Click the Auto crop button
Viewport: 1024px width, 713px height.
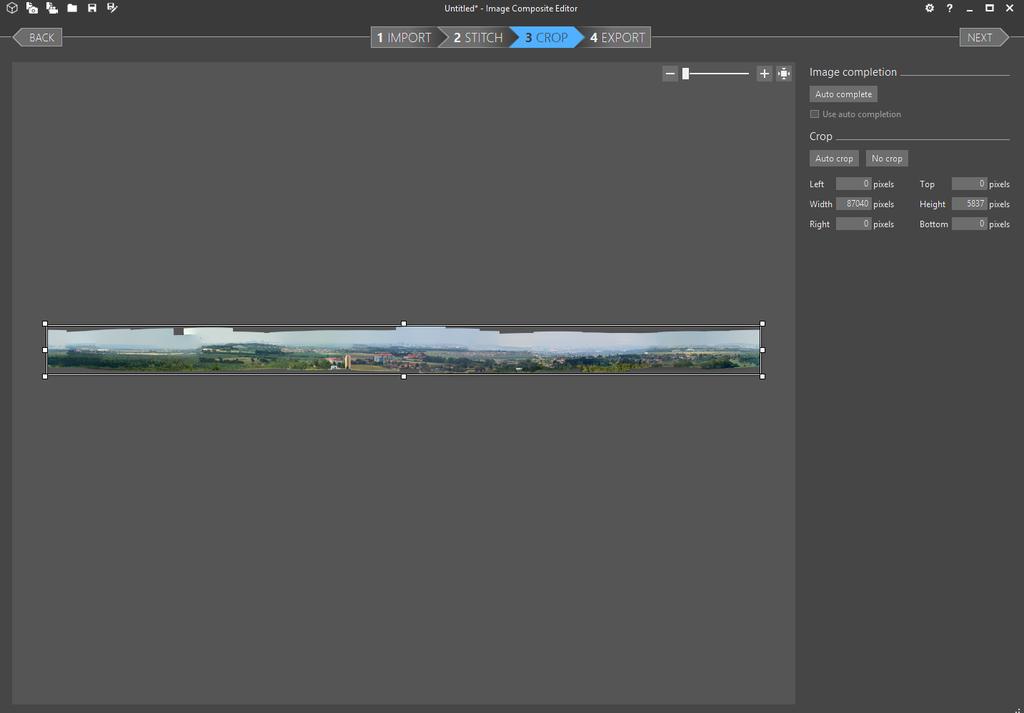coord(834,159)
